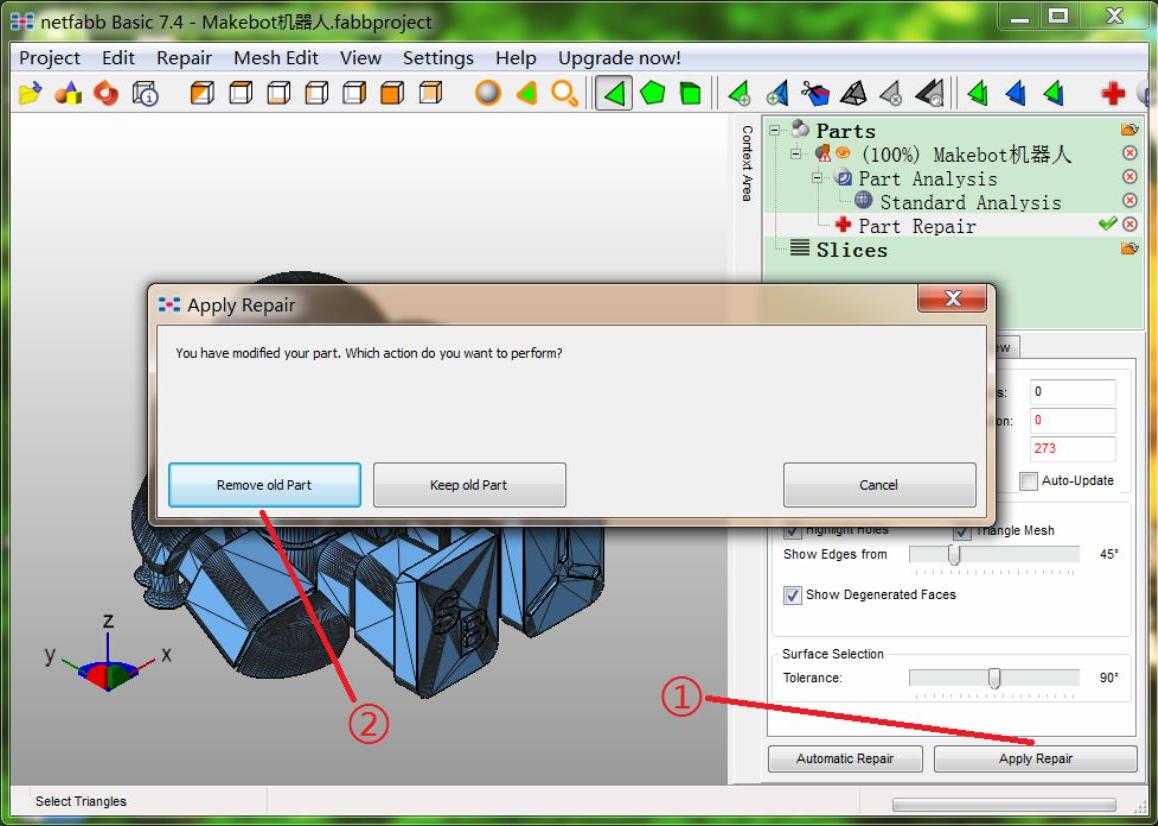Click the wireframe pyramid icon

point(854,94)
